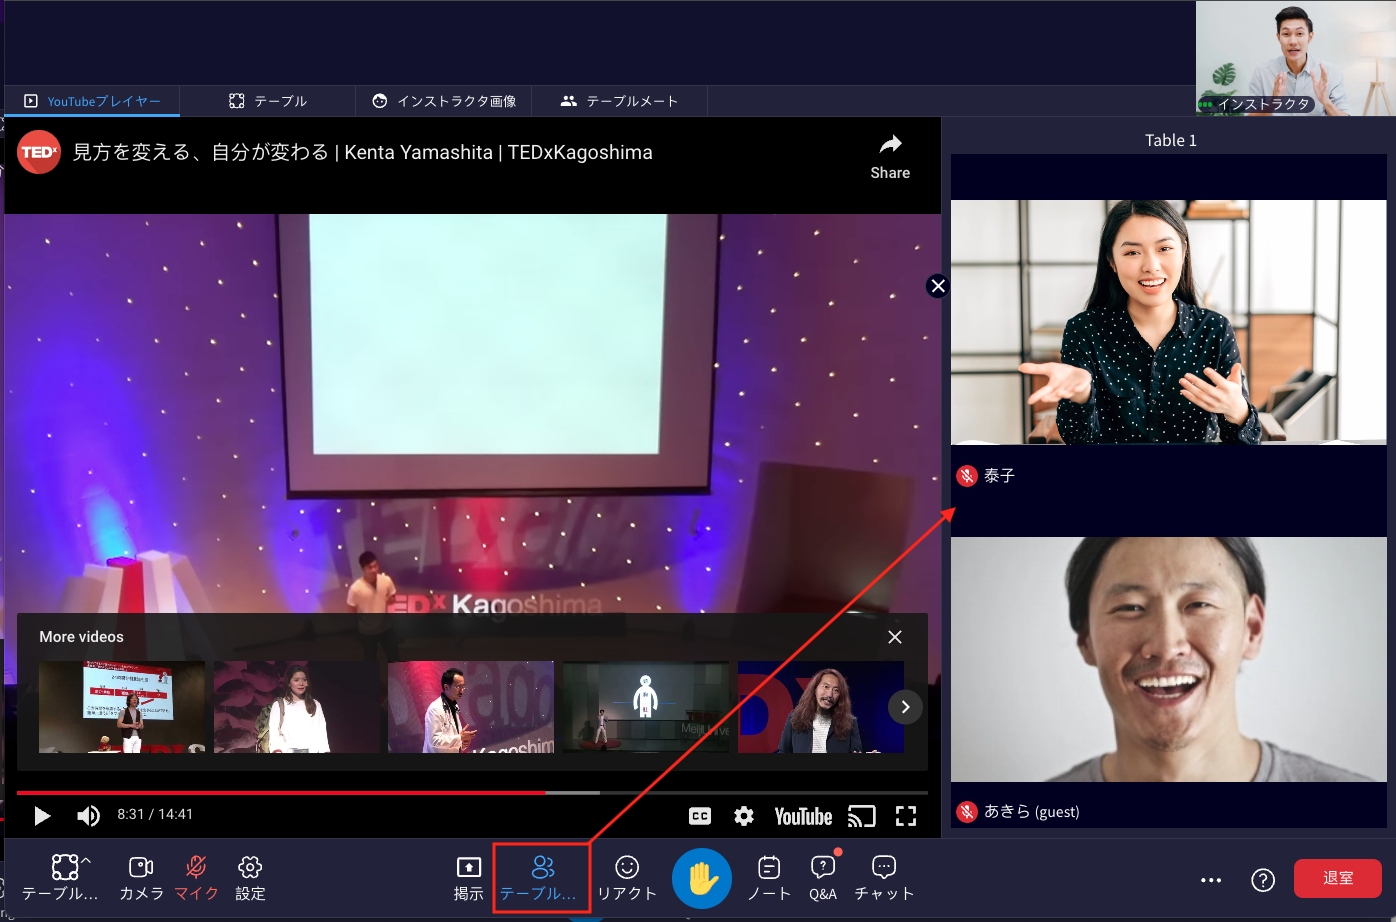Open the three-dot more options menu
This screenshot has width=1396, height=922.
tap(1211, 880)
